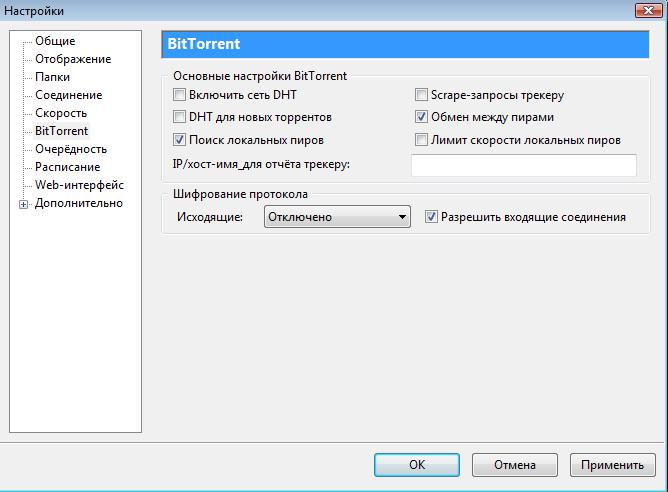Enable 'Scrape-запросы трекеру' checkbox

pos(421,95)
